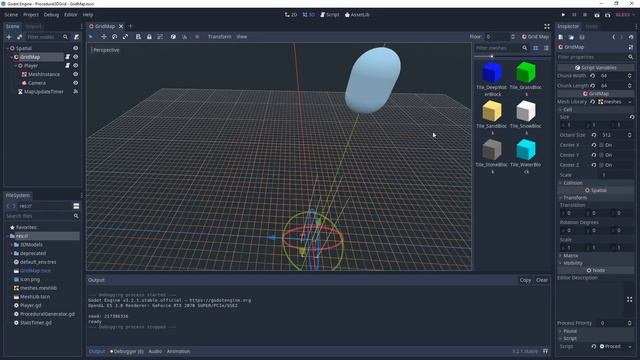
Task: Adjust the mesh thumbnail size slider
Action: pyautogui.click(x=492, y=56)
